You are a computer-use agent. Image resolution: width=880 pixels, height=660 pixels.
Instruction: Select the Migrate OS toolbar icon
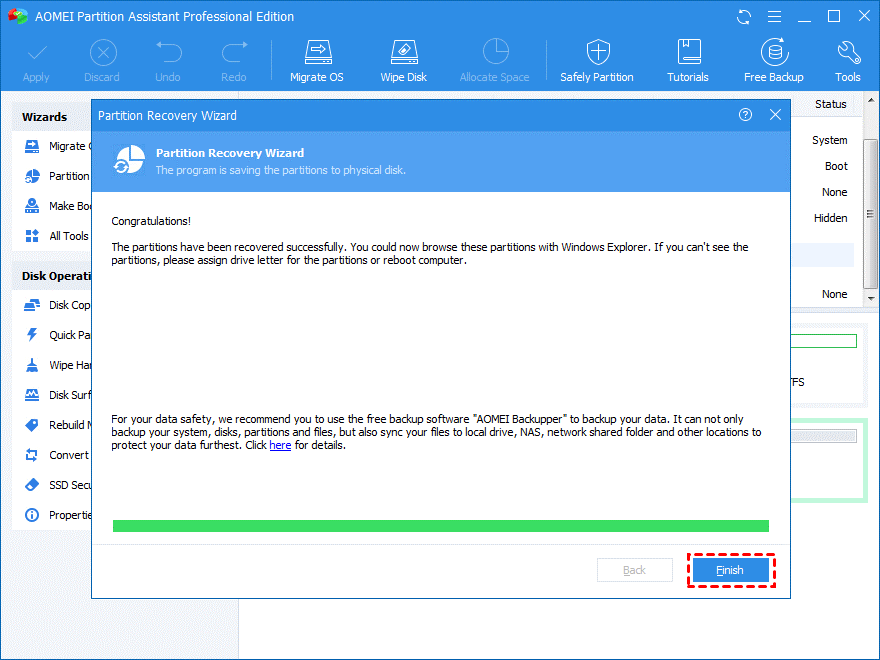[316, 58]
